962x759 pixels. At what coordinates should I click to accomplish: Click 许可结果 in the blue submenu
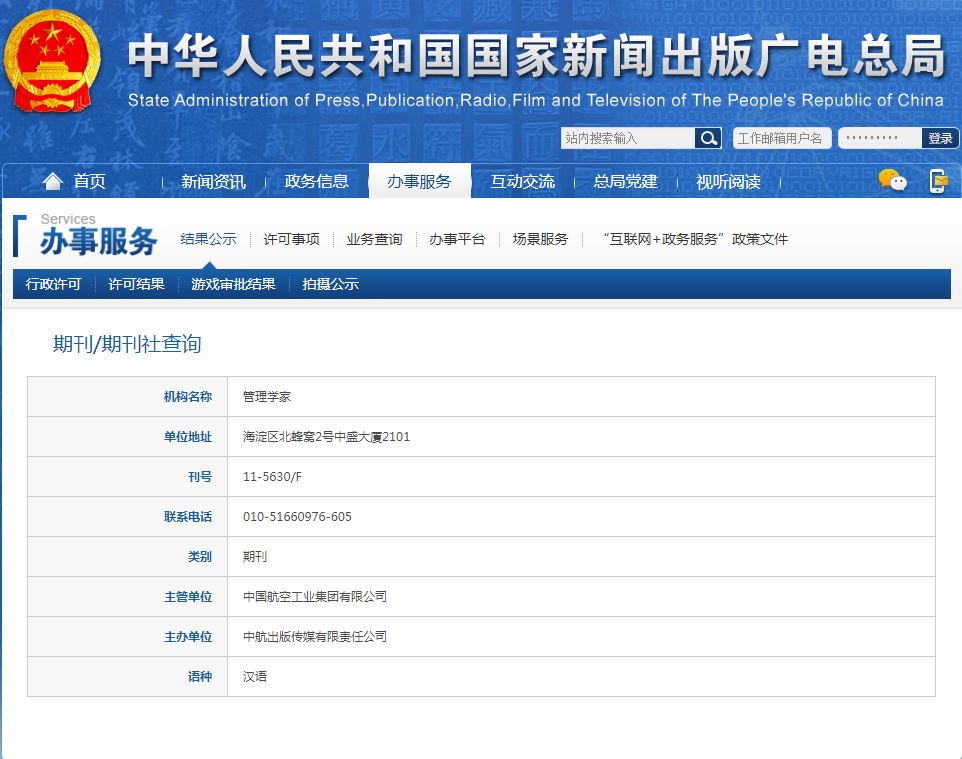[x=136, y=284]
